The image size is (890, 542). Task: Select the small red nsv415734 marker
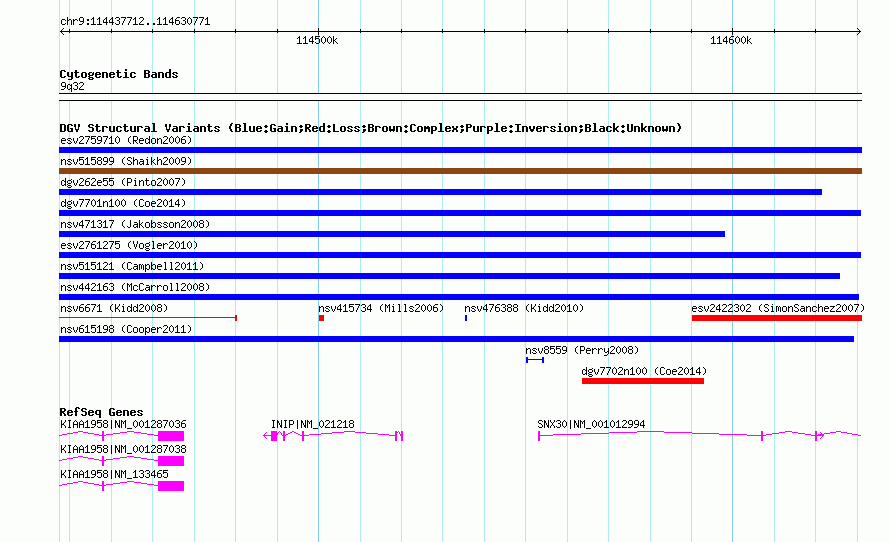pos(321,318)
